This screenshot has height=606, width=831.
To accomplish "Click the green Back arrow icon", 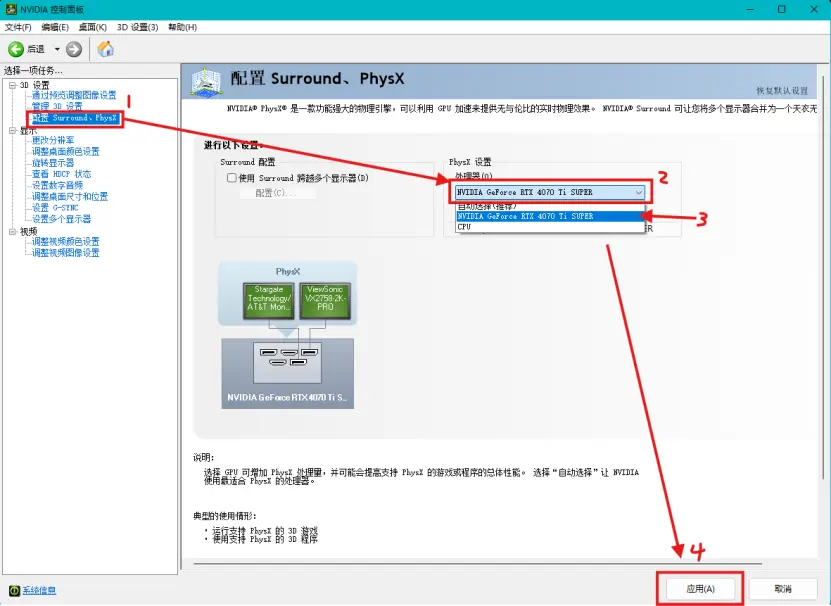I will tap(16, 49).
